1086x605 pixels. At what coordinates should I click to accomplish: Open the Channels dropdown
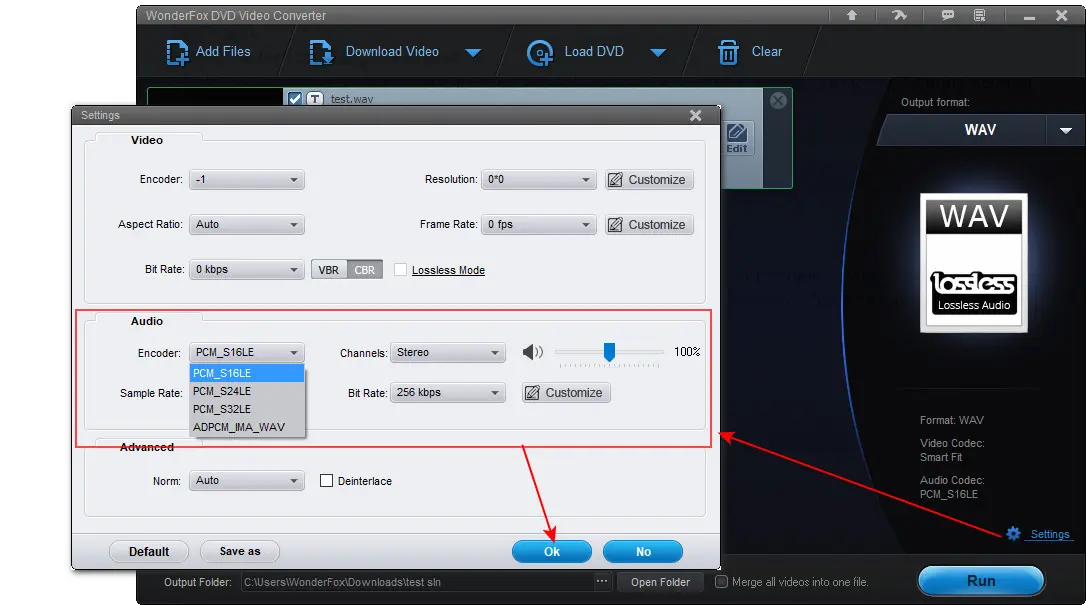tap(447, 352)
